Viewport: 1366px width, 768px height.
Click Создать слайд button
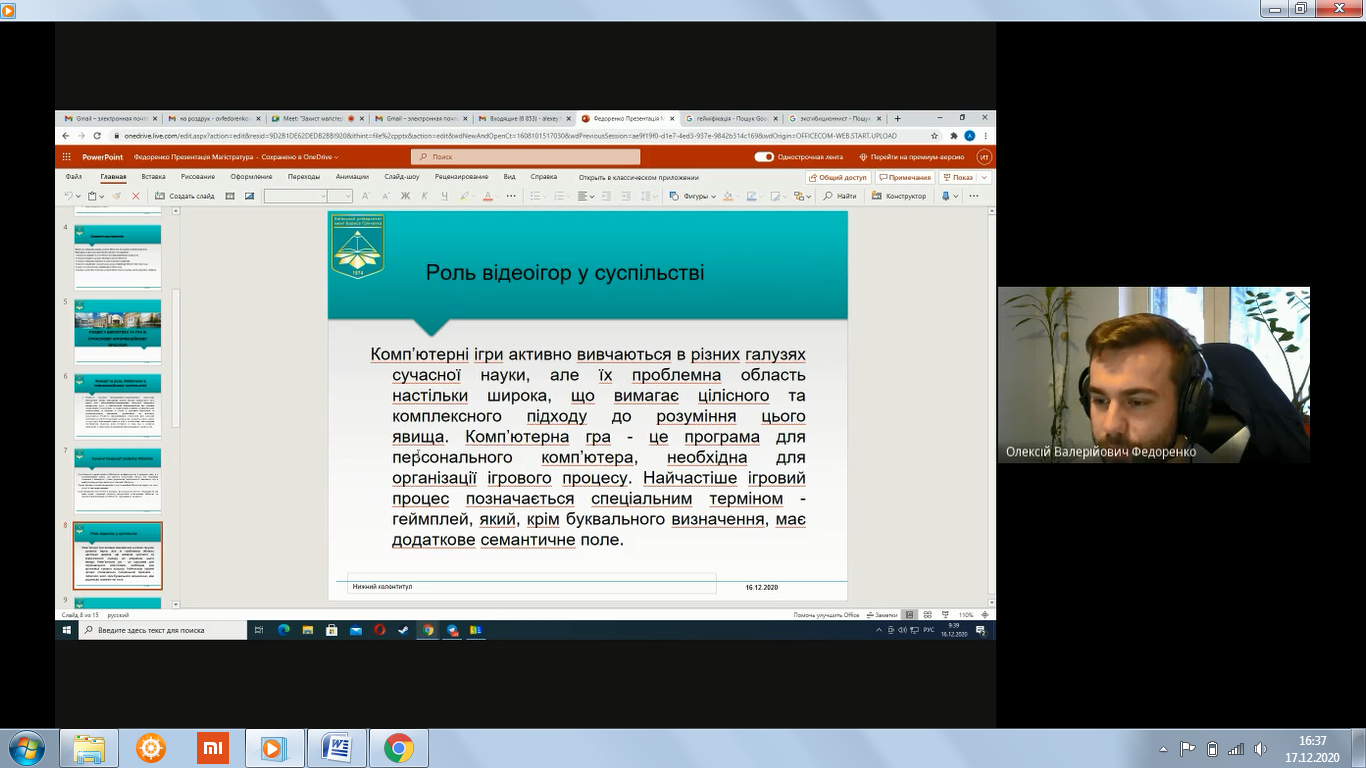[x=185, y=196]
